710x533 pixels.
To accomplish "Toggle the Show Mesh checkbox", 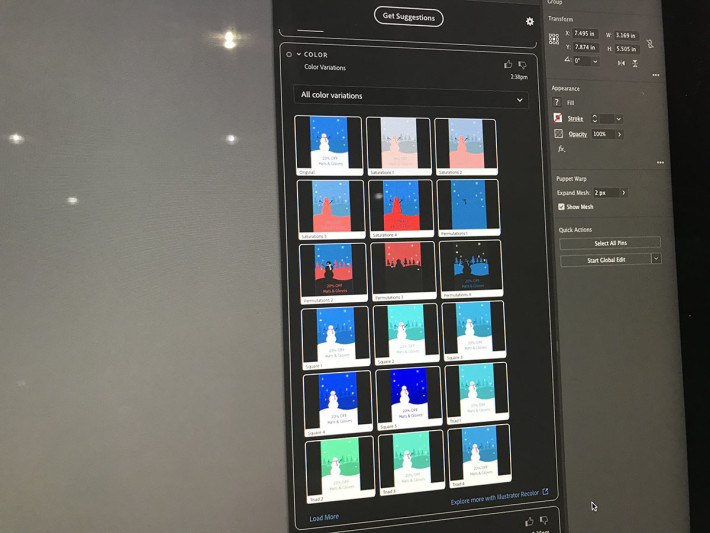I will click(561, 206).
